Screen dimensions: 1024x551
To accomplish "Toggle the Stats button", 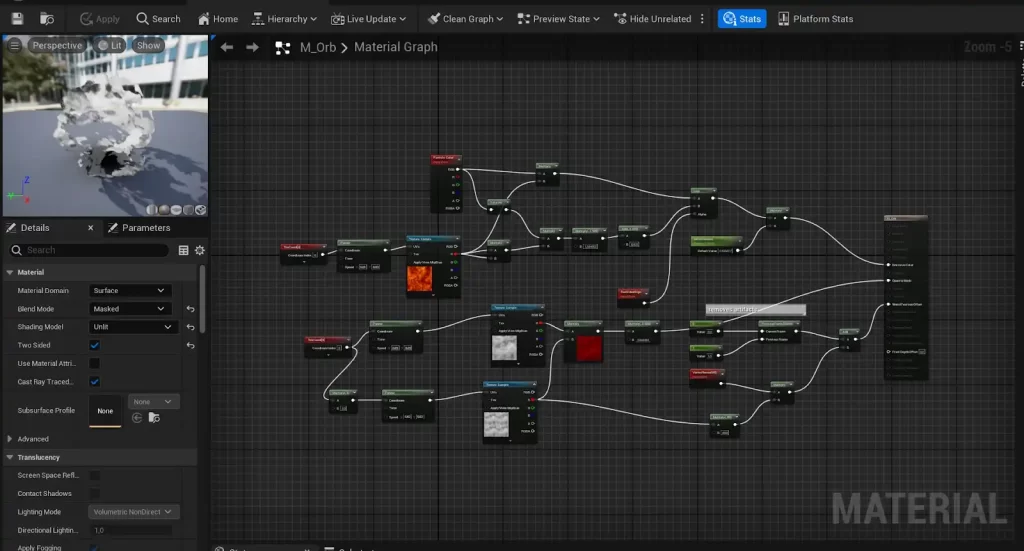I will pos(741,18).
